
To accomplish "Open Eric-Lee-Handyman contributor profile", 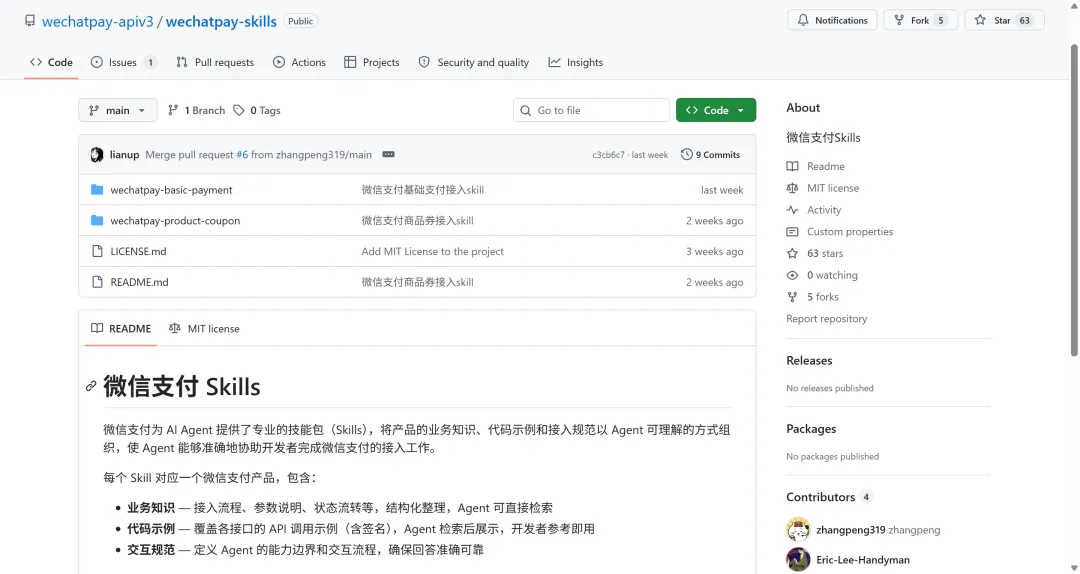I will (863, 560).
